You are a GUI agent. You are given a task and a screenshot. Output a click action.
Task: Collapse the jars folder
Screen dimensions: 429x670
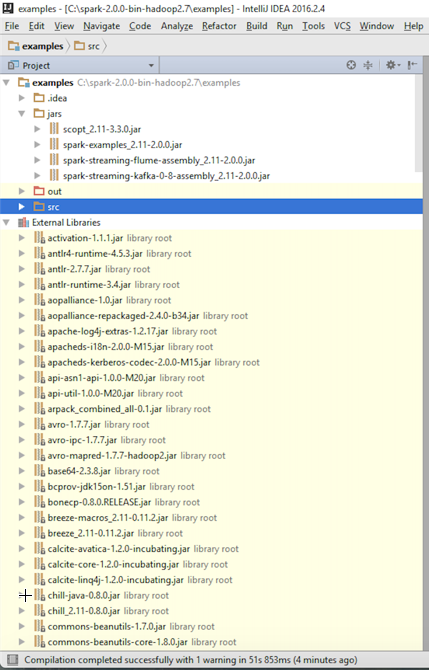pyautogui.click(x=21, y=114)
